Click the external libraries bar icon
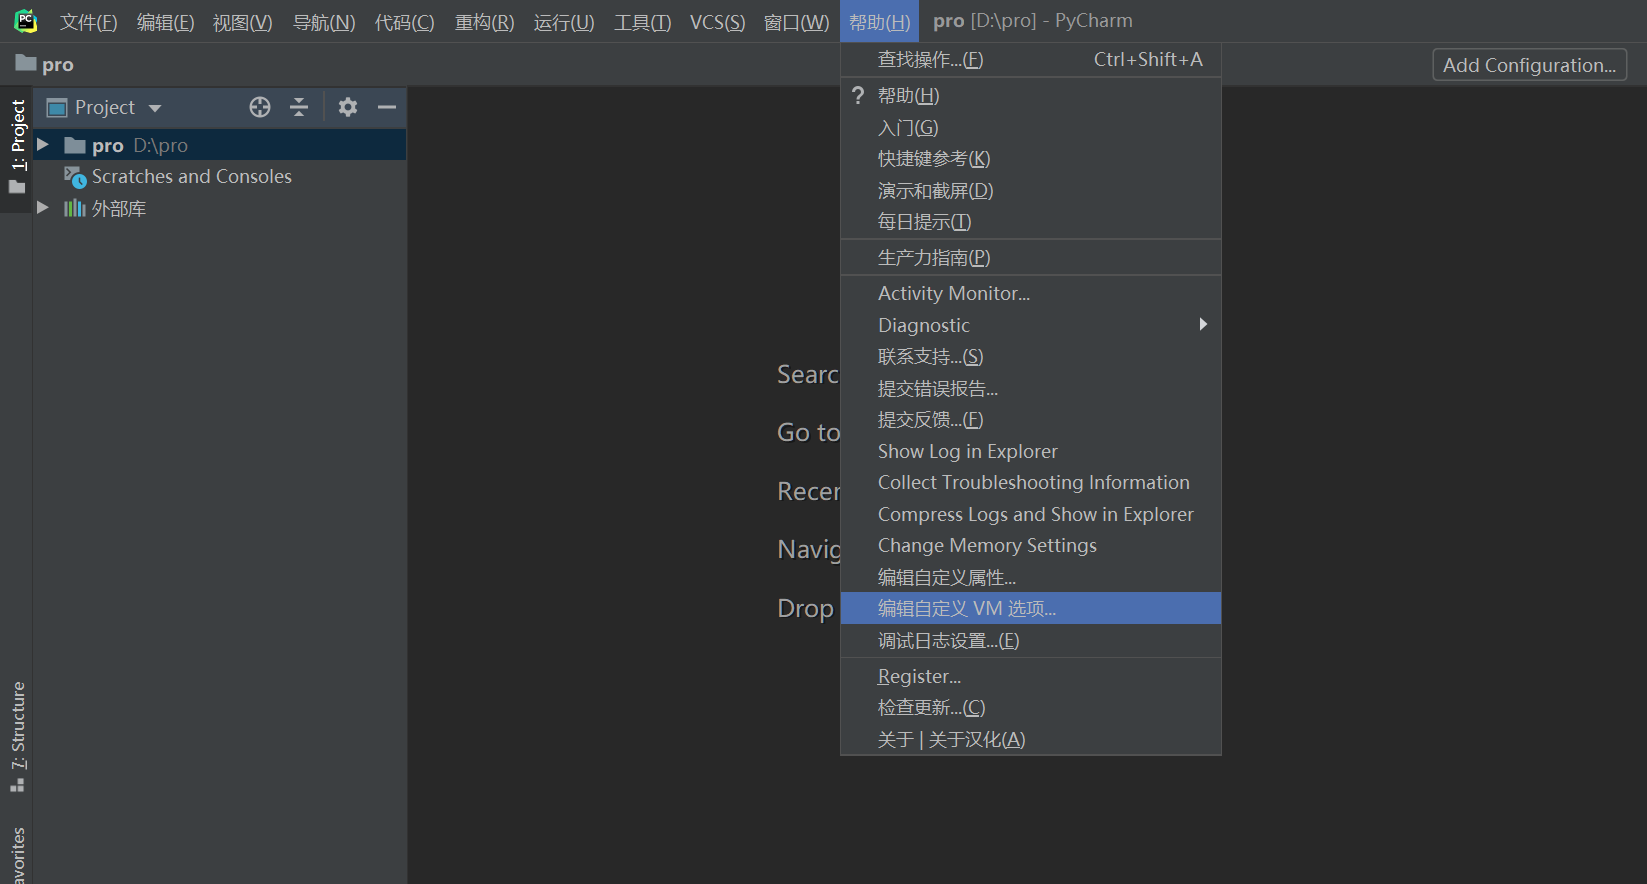The image size is (1647, 884). 75,208
